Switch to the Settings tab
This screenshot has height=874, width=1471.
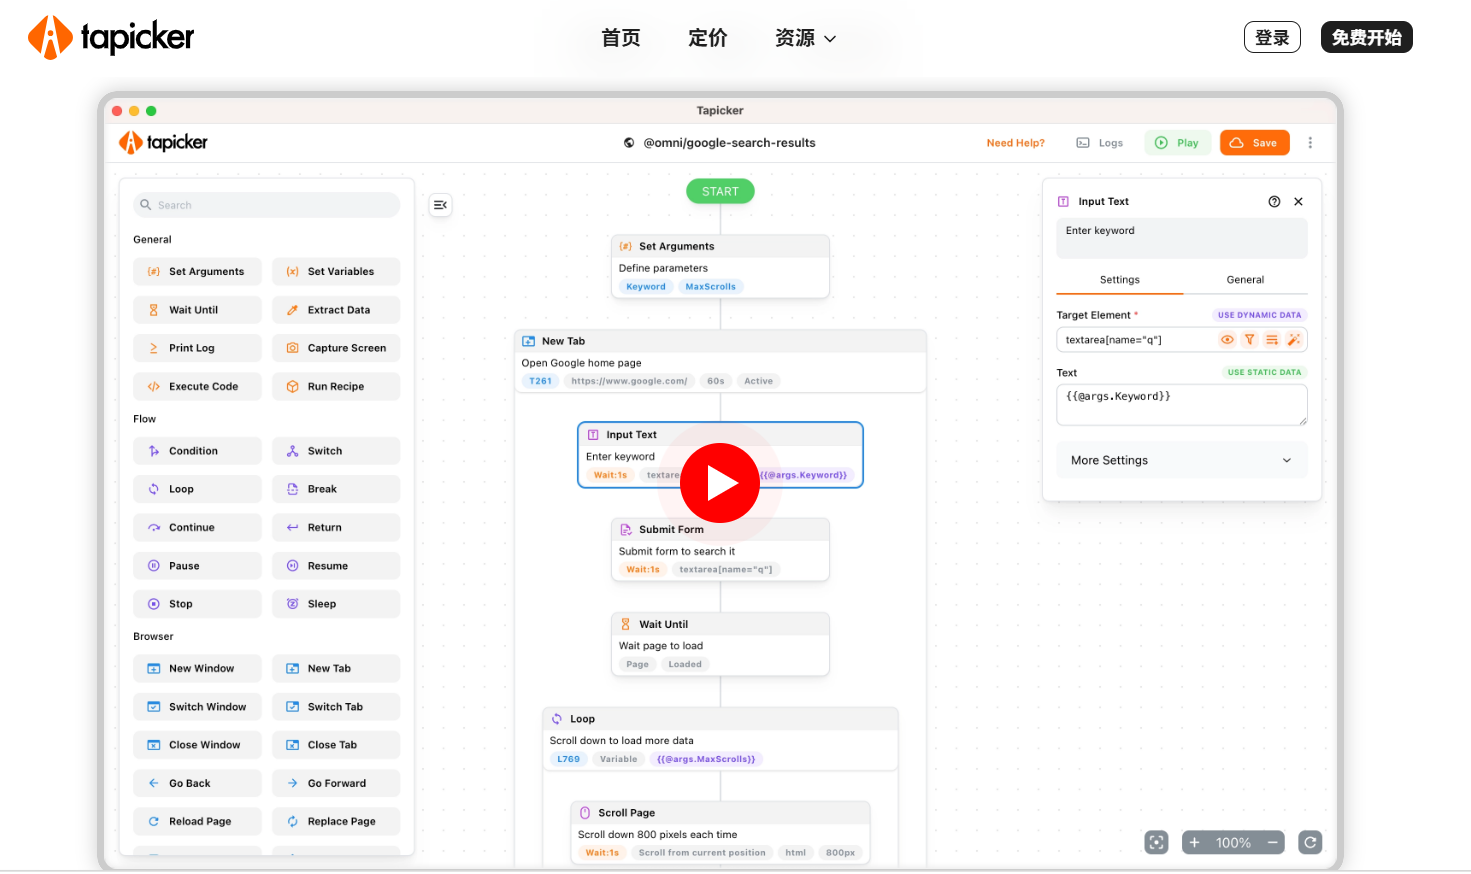(x=1119, y=280)
